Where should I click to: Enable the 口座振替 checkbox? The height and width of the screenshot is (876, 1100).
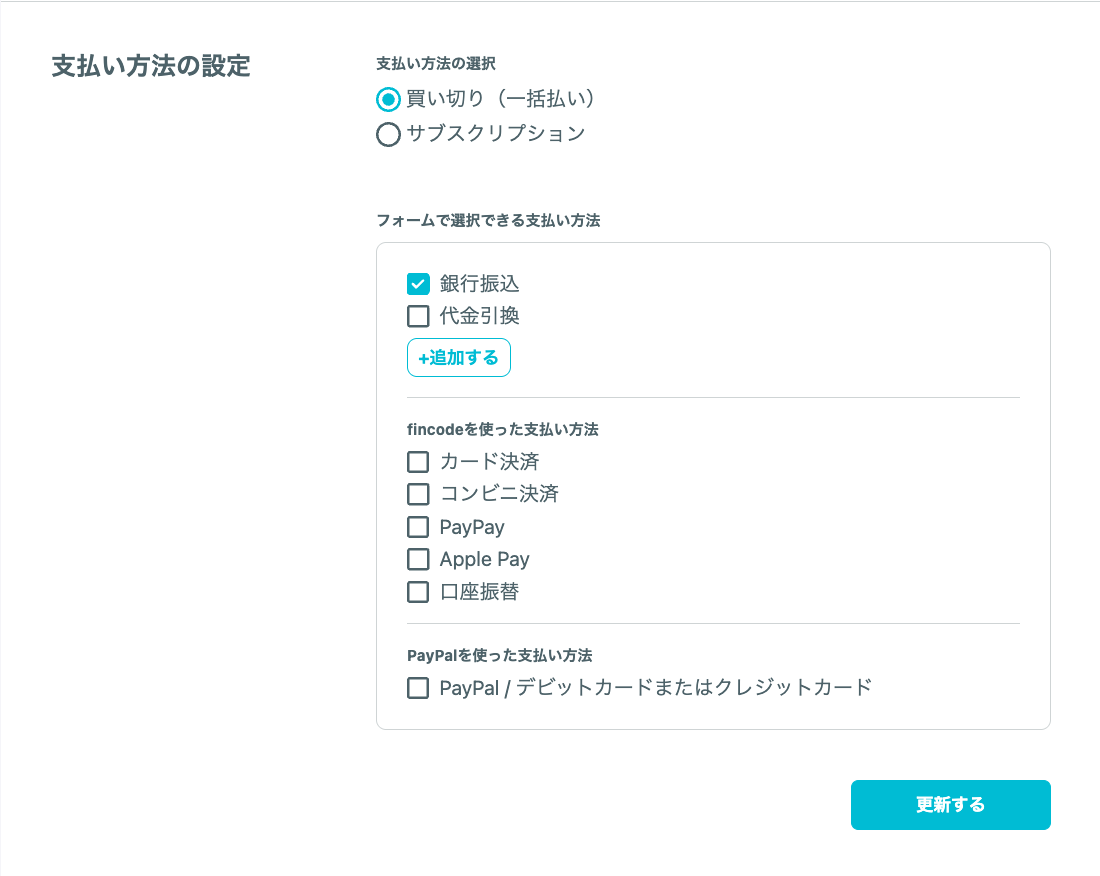coord(418,592)
